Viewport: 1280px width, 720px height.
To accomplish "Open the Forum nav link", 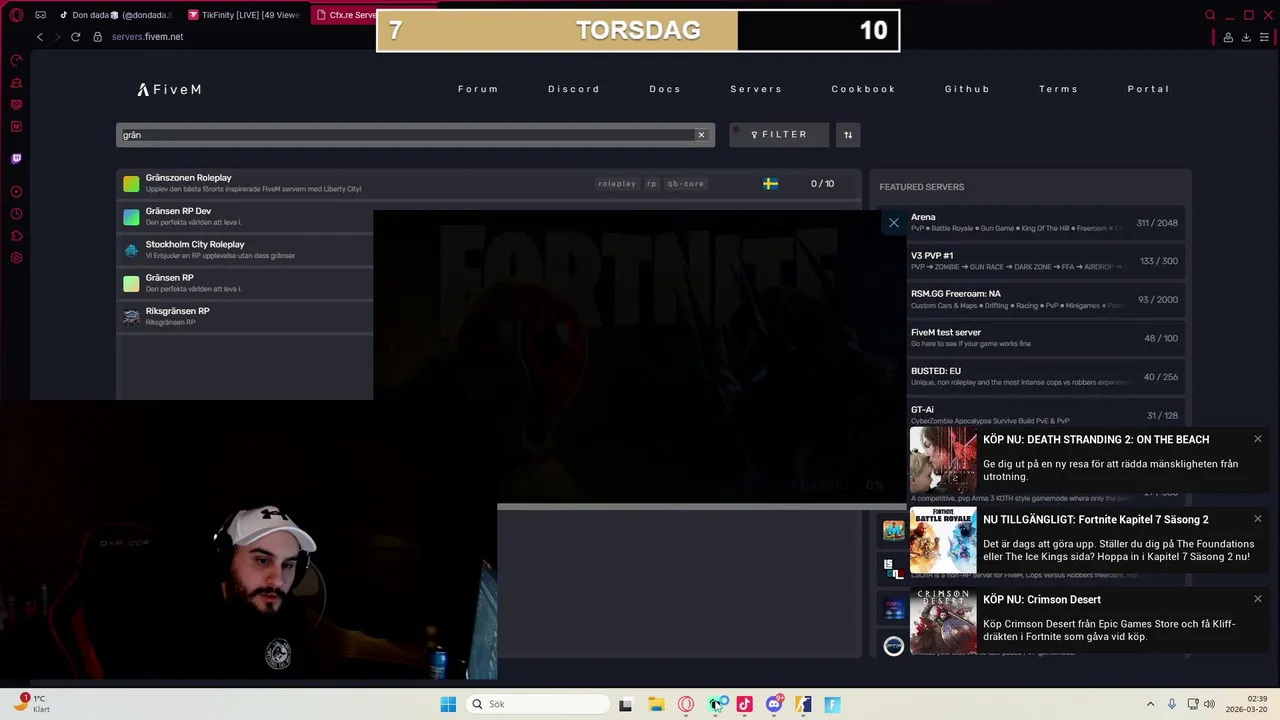I will tap(478, 89).
